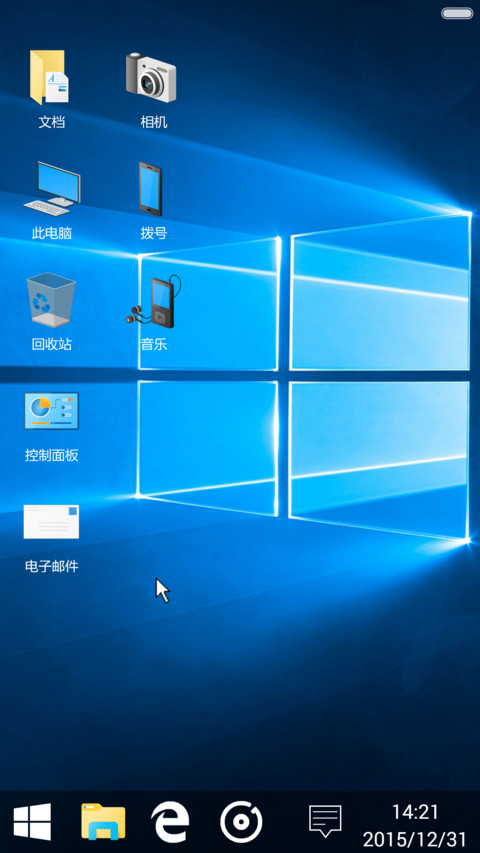Launch Edge browser from the taskbar

170,822
